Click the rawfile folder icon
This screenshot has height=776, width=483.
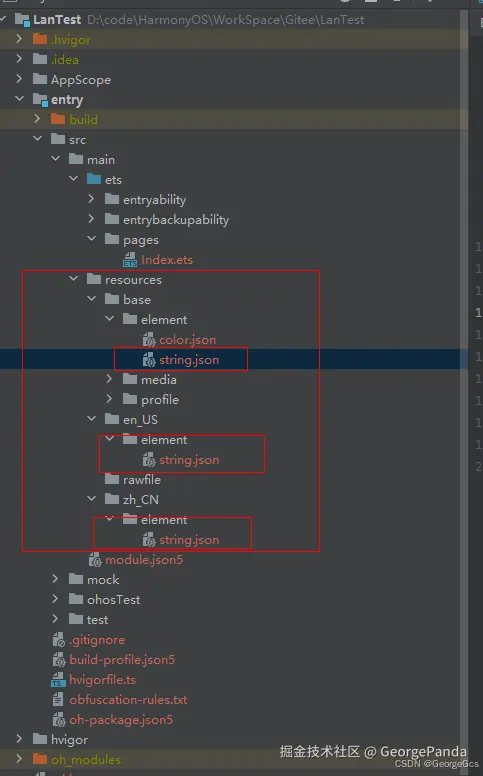coord(112,479)
